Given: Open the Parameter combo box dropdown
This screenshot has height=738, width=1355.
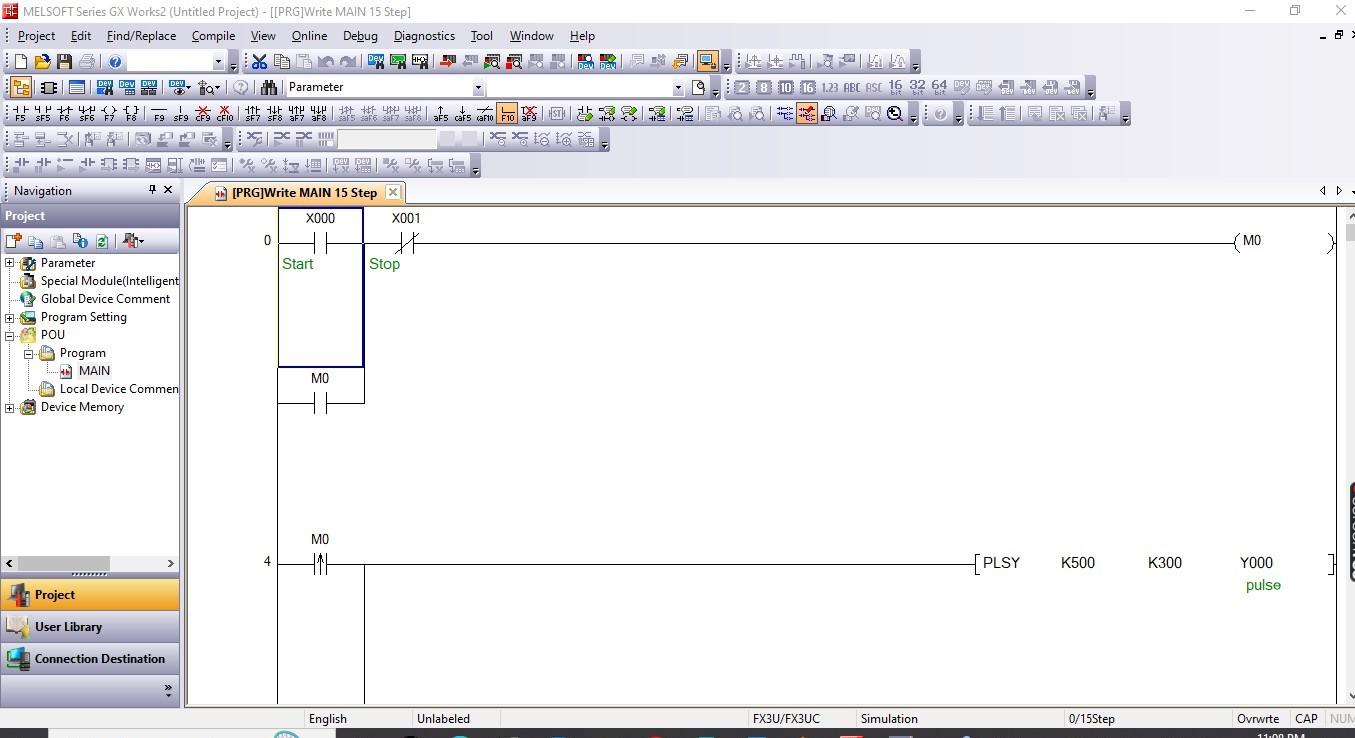Looking at the screenshot, I should [x=478, y=88].
